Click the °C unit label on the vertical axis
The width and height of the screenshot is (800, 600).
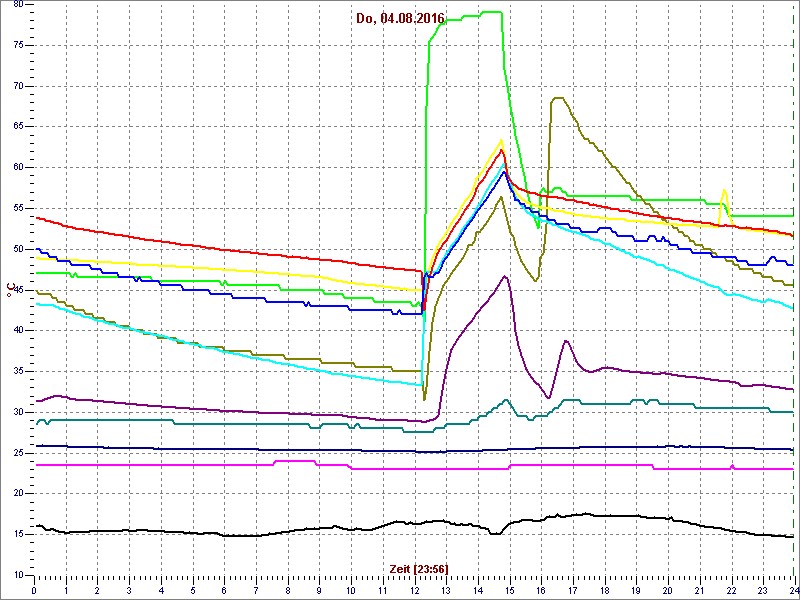pos(10,290)
